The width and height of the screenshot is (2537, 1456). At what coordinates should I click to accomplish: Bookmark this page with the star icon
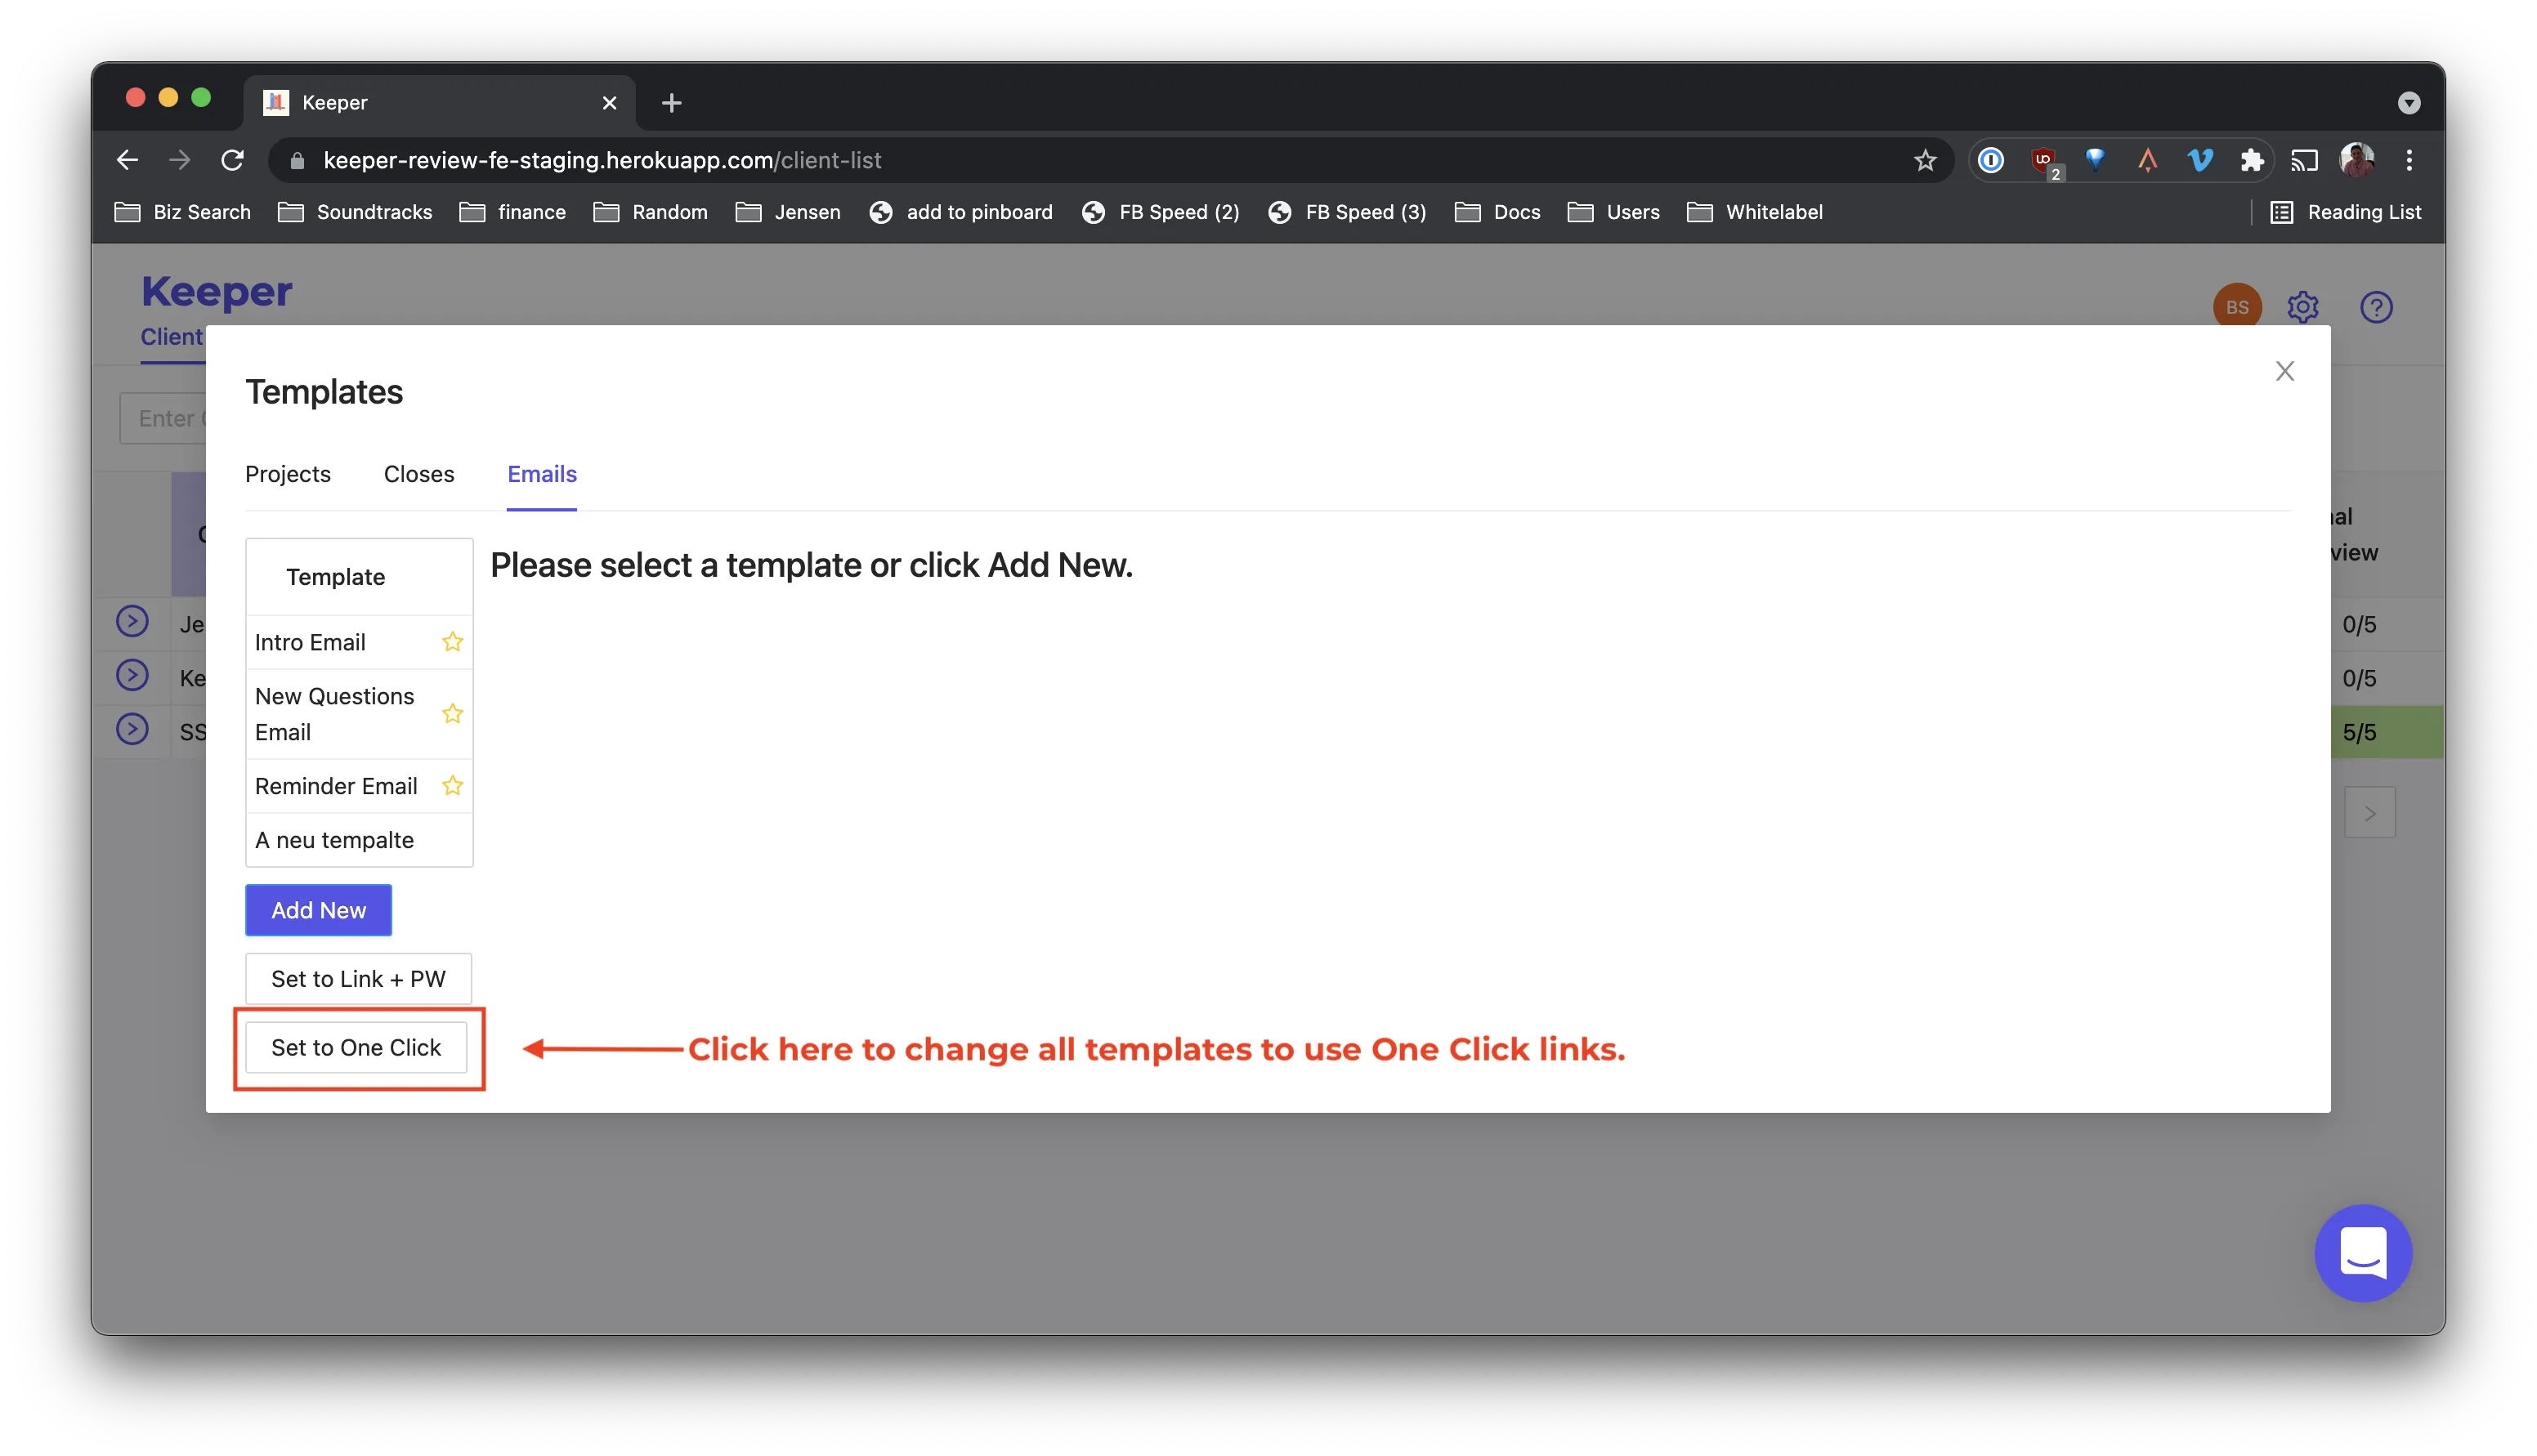tap(1925, 160)
